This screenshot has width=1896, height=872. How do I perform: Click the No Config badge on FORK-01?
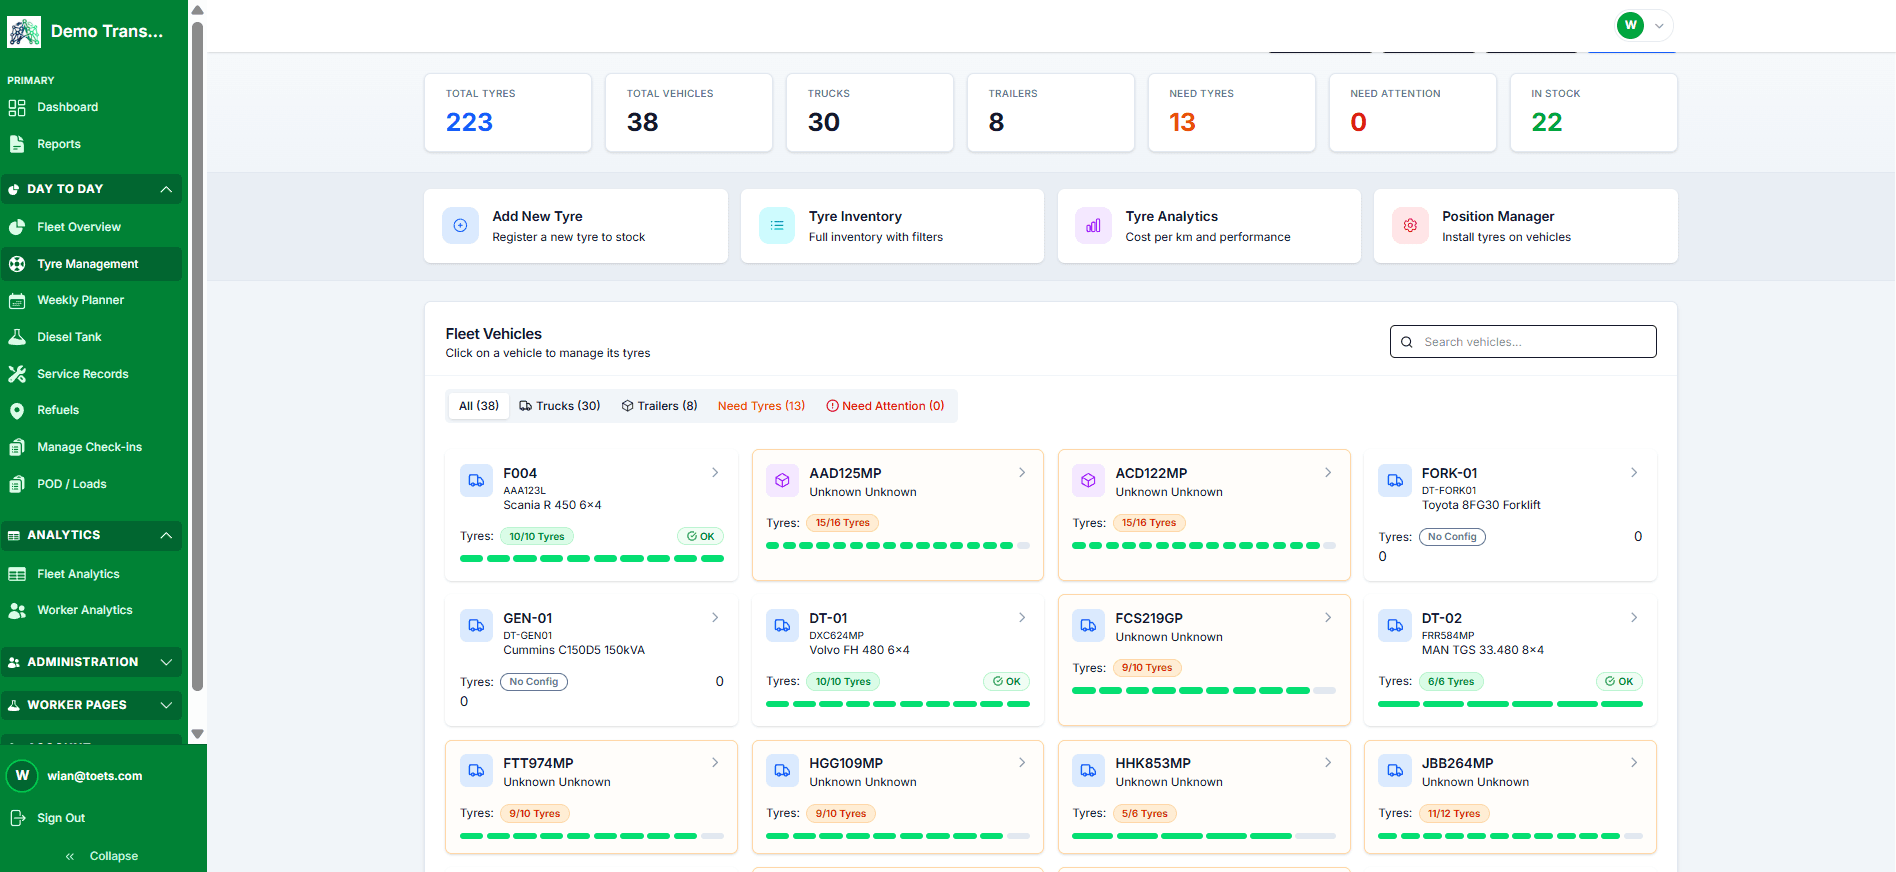click(1452, 537)
